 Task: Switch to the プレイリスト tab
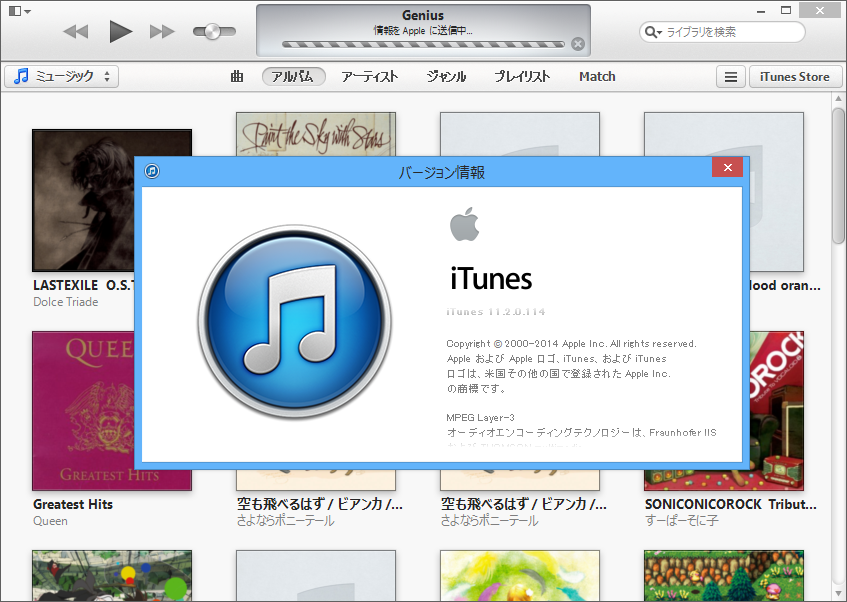pos(521,76)
